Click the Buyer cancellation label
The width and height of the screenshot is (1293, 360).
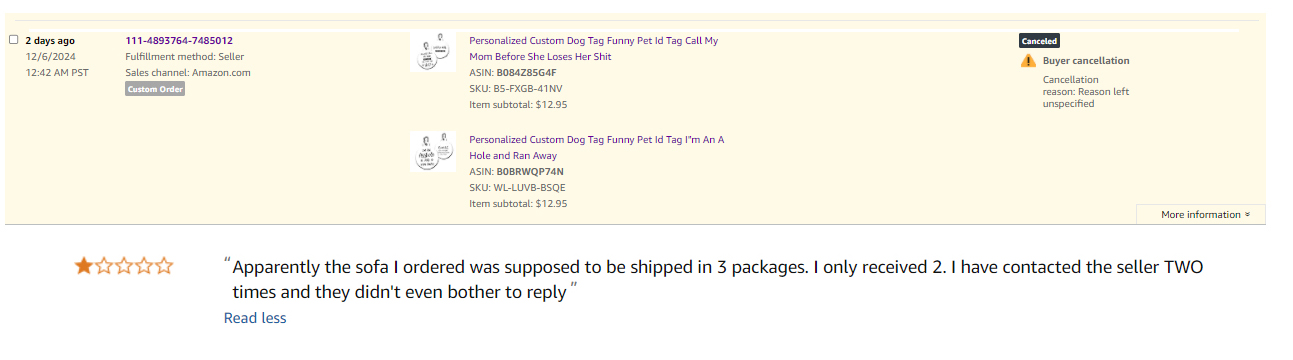tap(1086, 61)
